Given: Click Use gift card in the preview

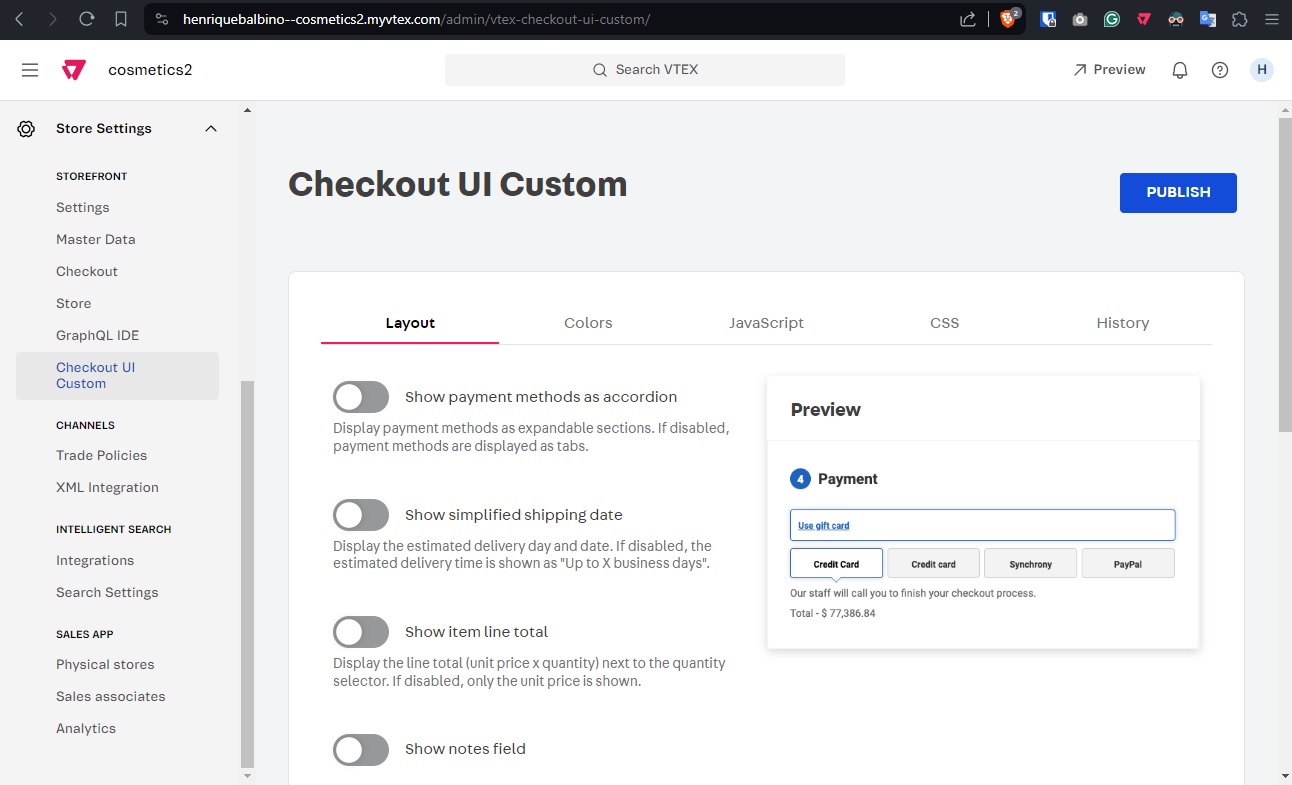Looking at the screenshot, I should point(824,526).
